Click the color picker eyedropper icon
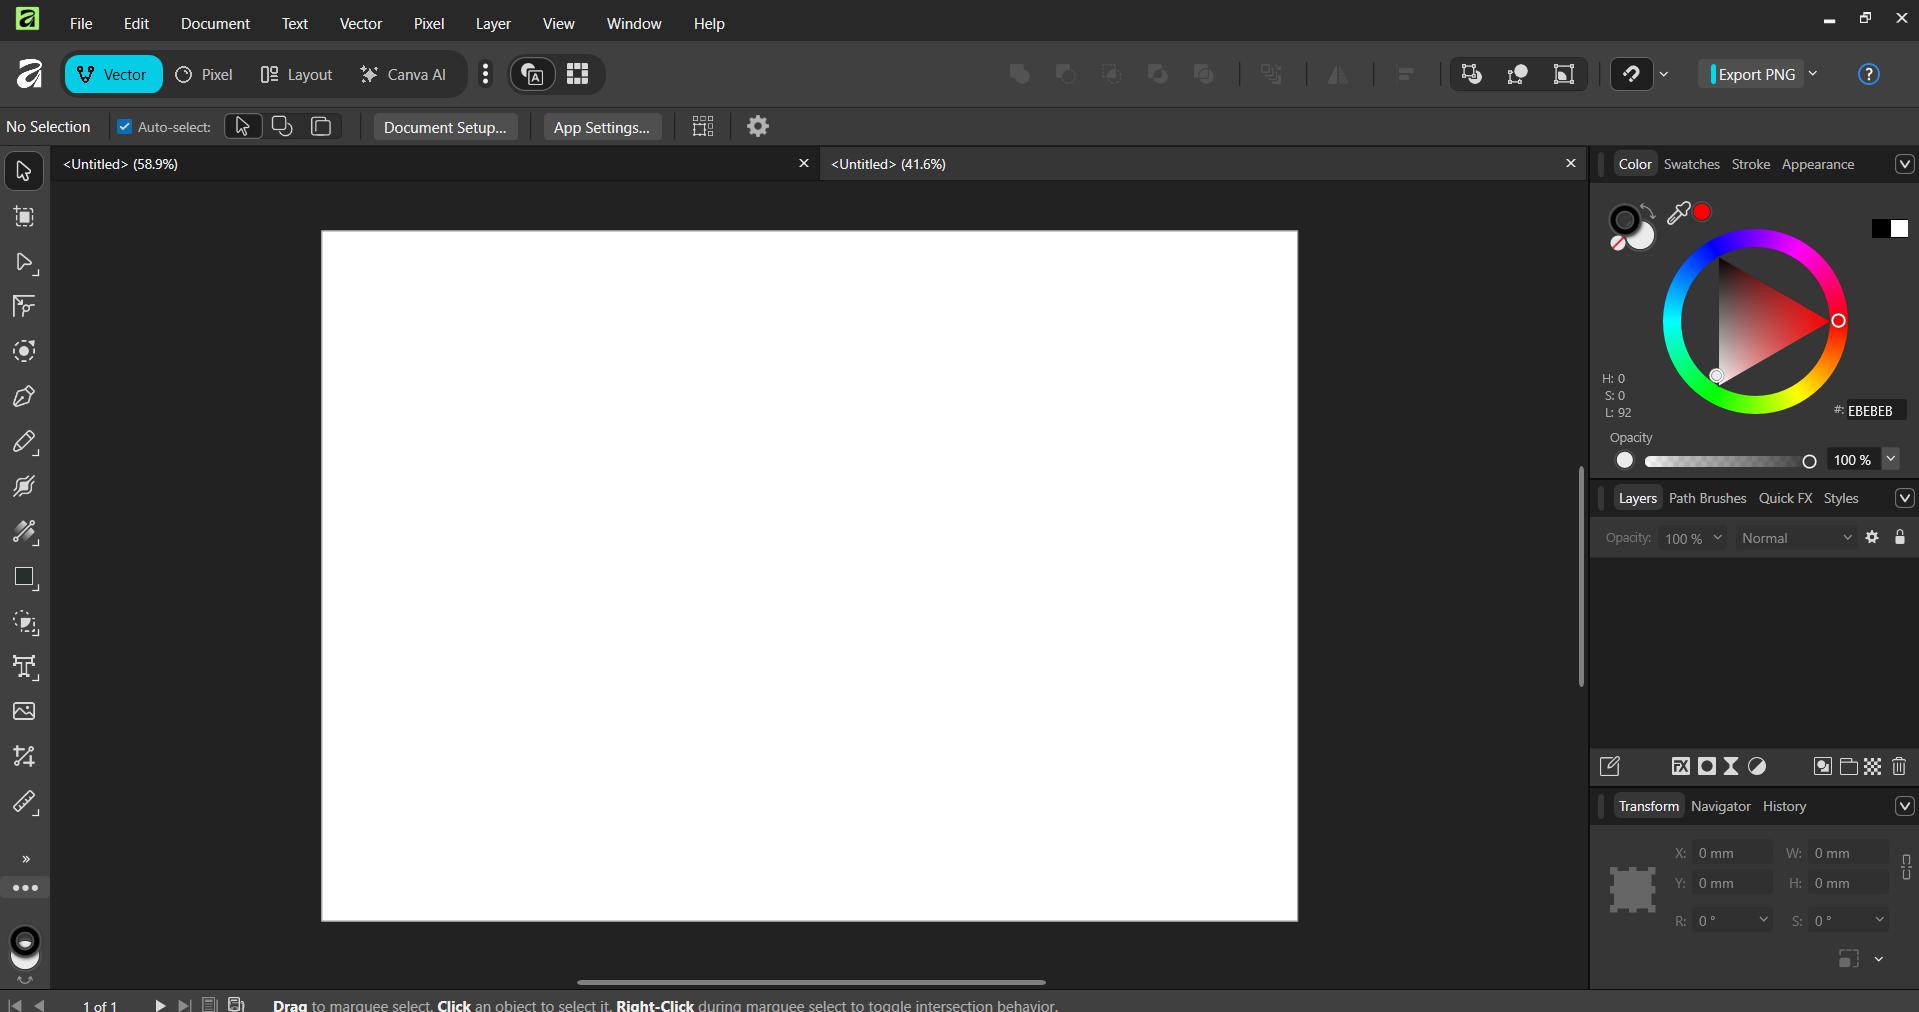Image resolution: width=1919 pixels, height=1012 pixels. pos(1678,212)
